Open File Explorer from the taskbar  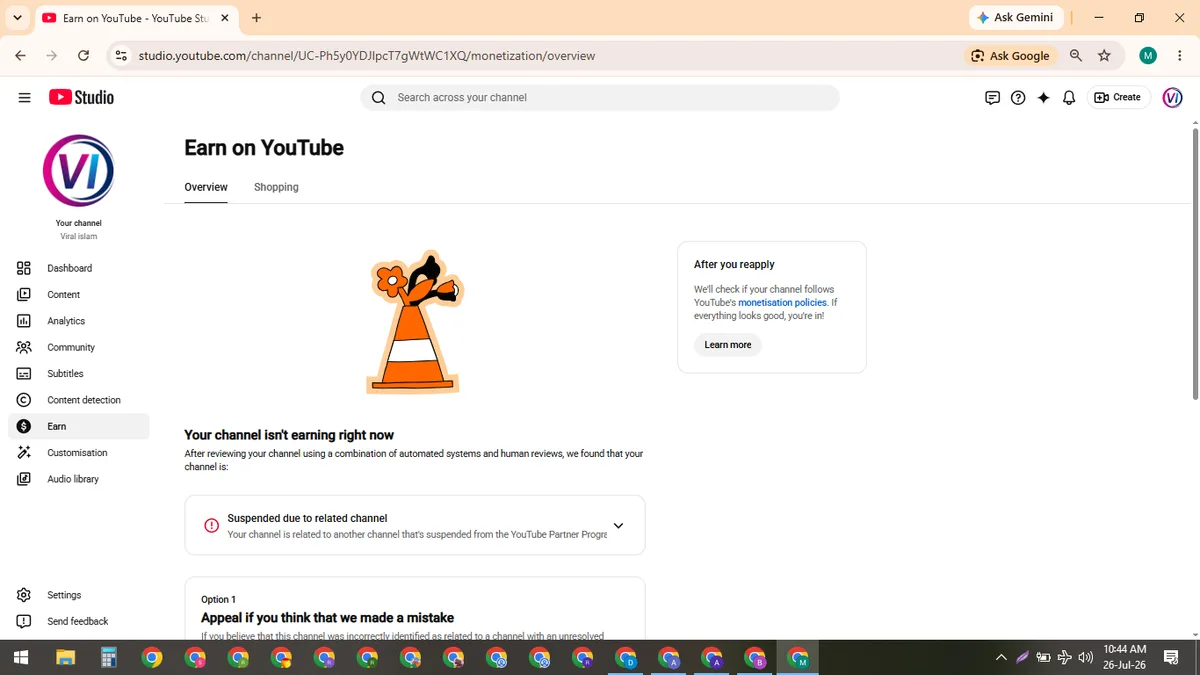tap(65, 657)
